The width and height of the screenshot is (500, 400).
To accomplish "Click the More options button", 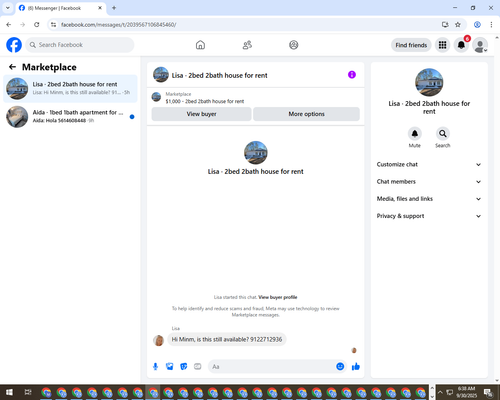I will click(x=306, y=114).
